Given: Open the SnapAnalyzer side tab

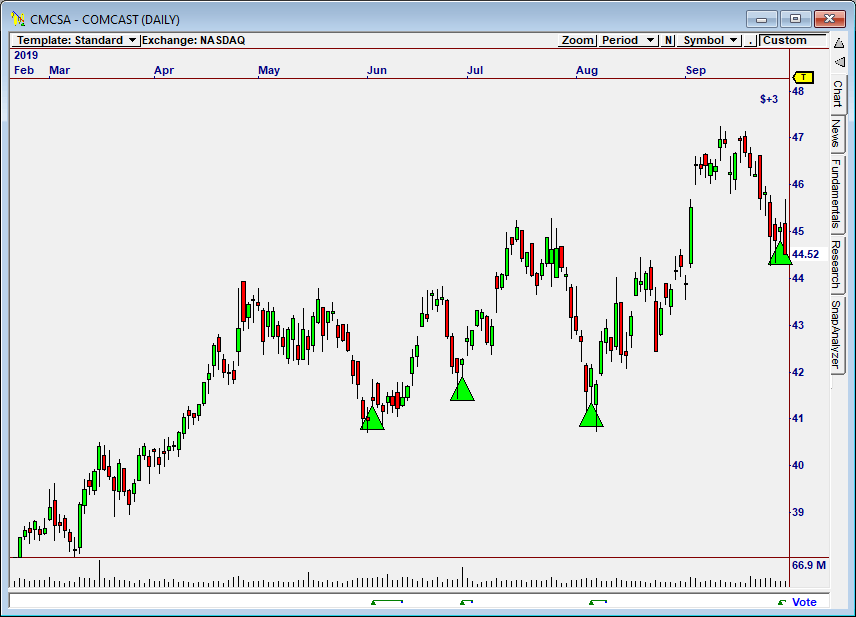Looking at the screenshot, I should pos(837,334).
